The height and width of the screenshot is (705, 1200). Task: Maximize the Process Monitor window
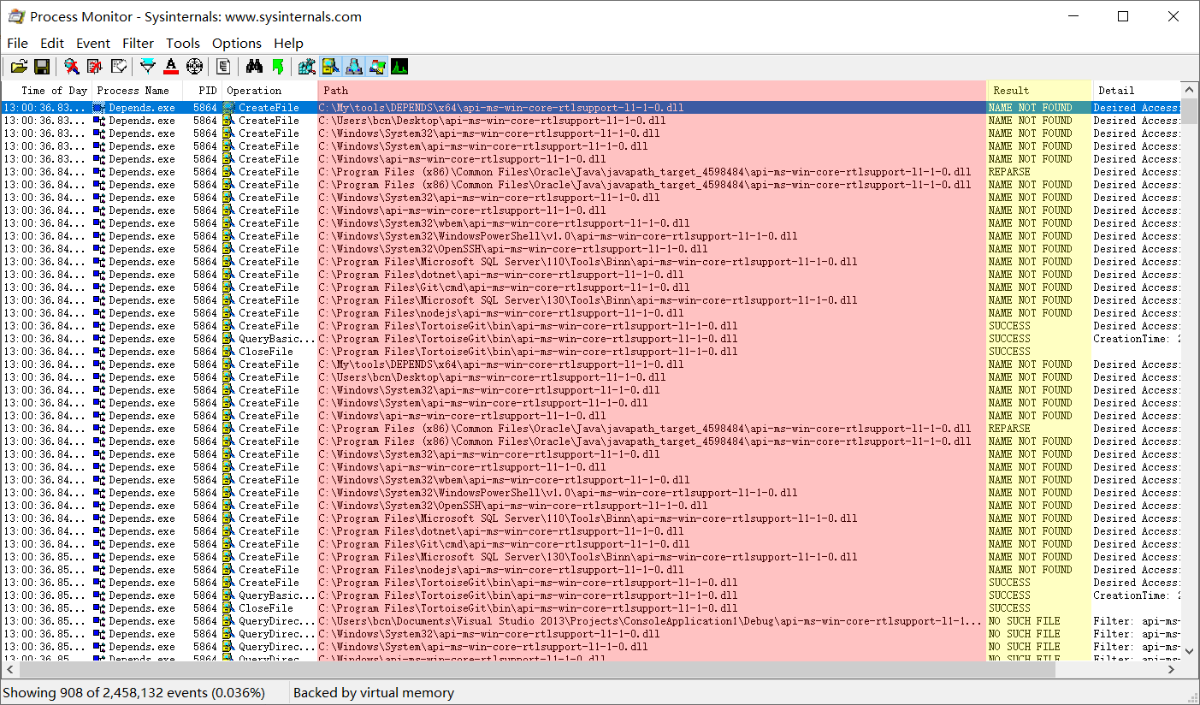coord(1122,16)
